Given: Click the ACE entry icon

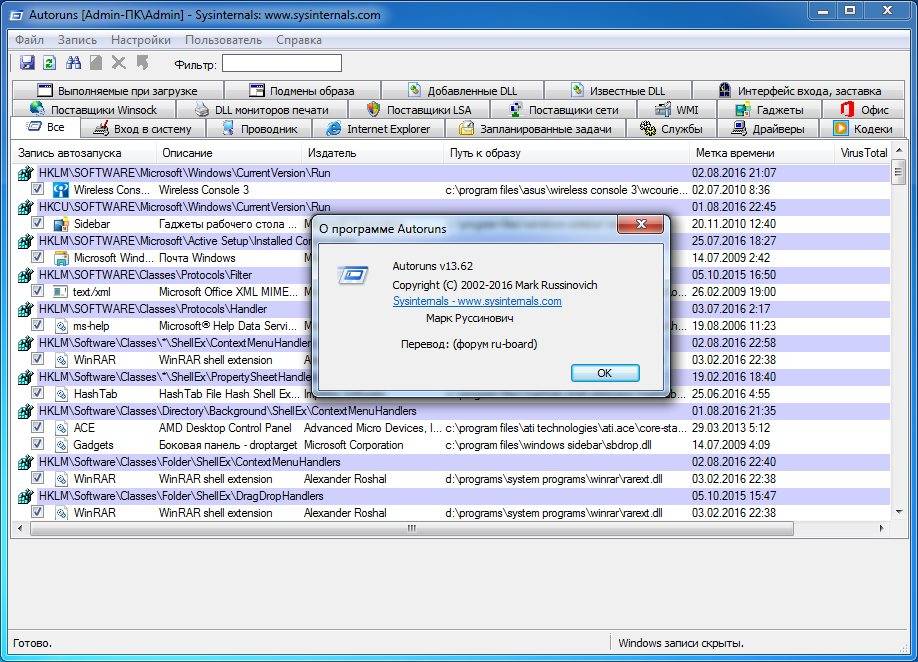Looking at the screenshot, I should pos(61,428).
